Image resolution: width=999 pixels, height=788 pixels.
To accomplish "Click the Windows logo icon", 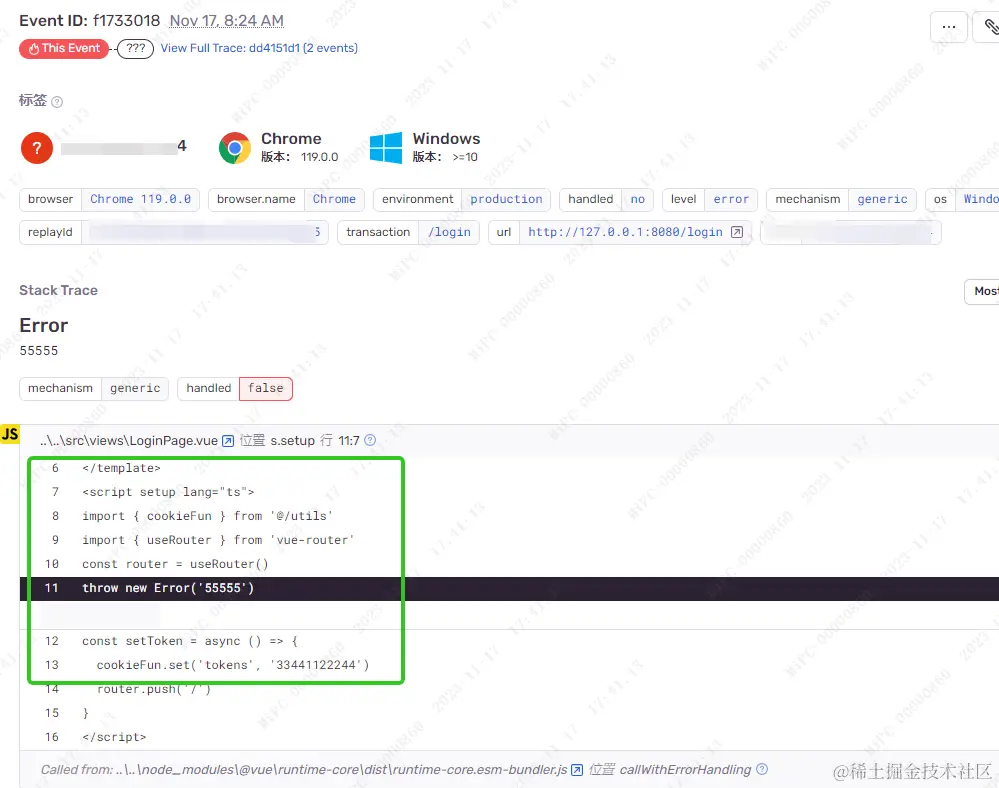I will (x=386, y=148).
